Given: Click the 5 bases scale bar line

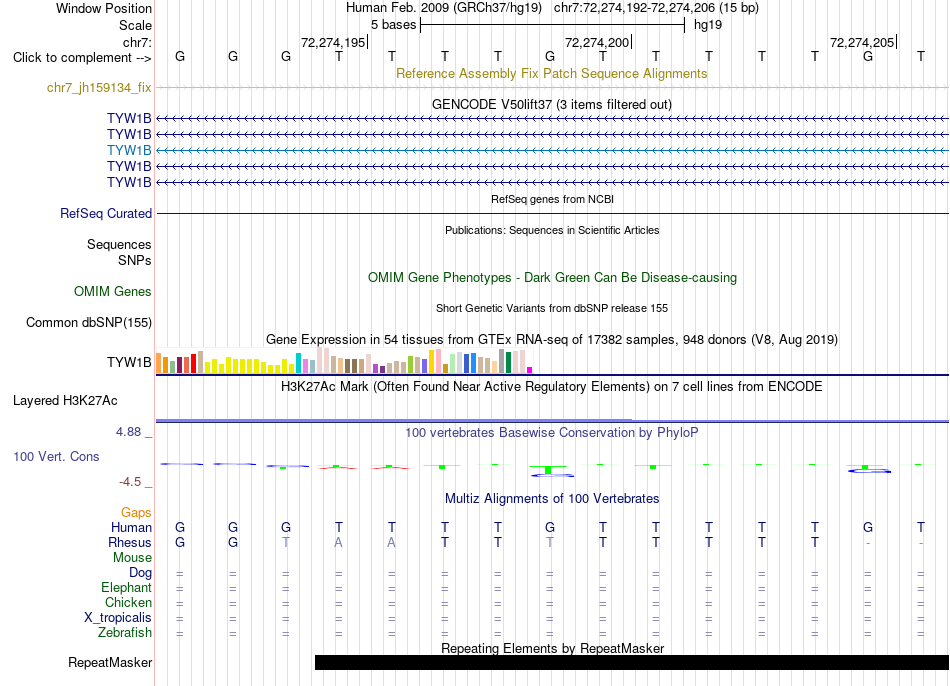Looking at the screenshot, I should [553, 25].
